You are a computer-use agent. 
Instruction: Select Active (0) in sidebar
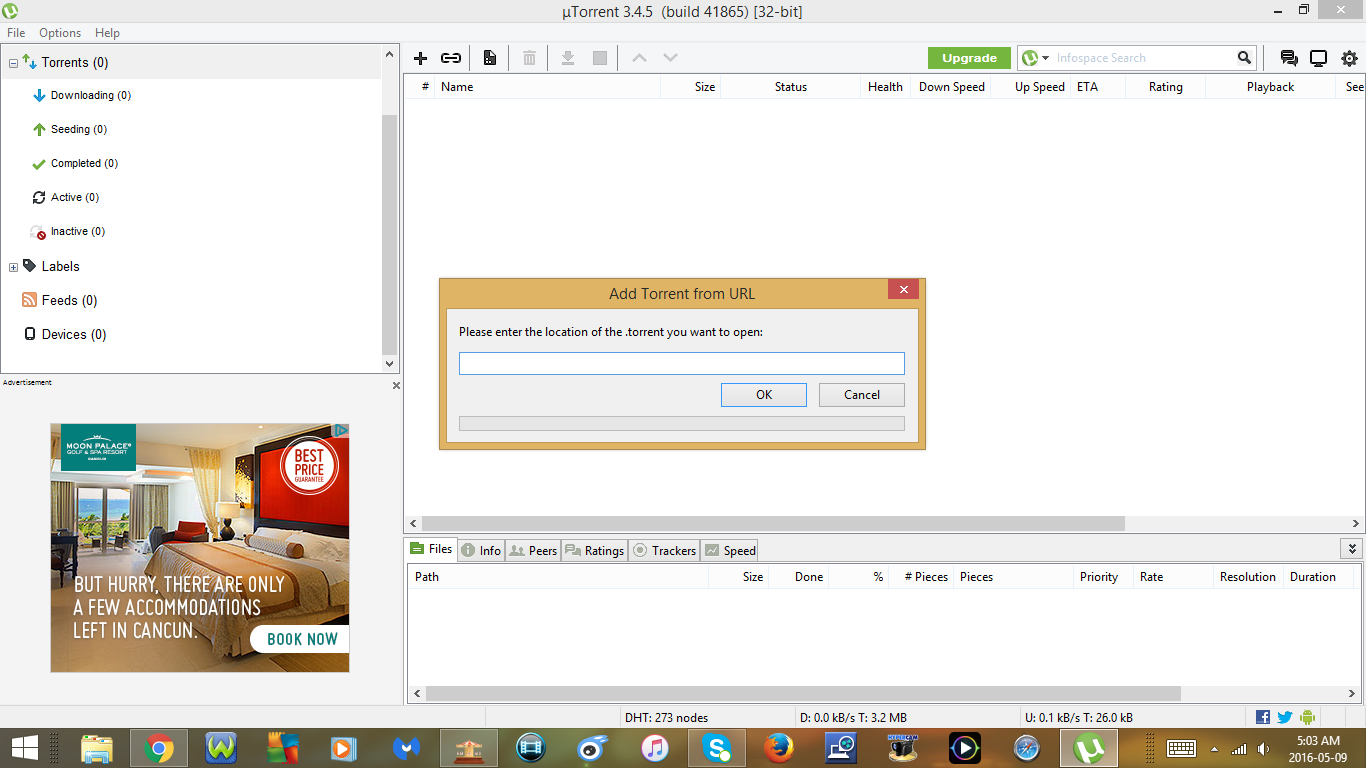point(75,198)
